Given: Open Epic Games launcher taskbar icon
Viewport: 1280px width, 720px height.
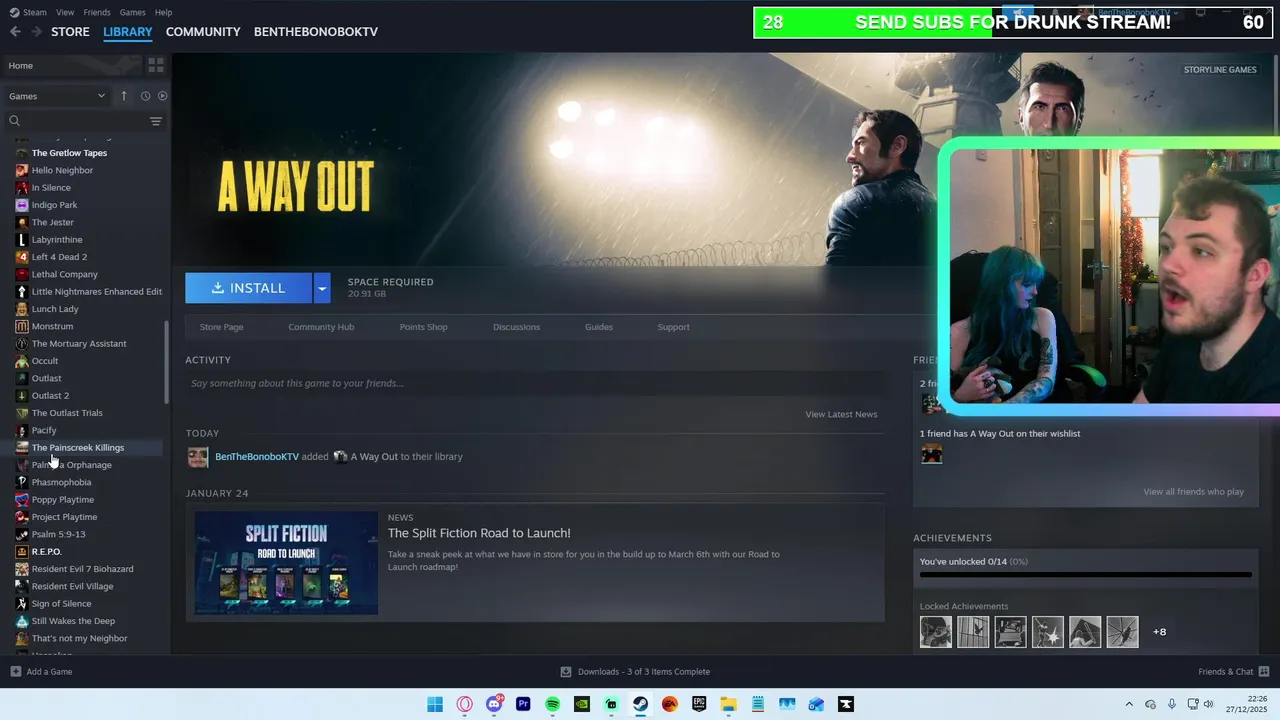Looking at the screenshot, I should pyautogui.click(x=699, y=704).
